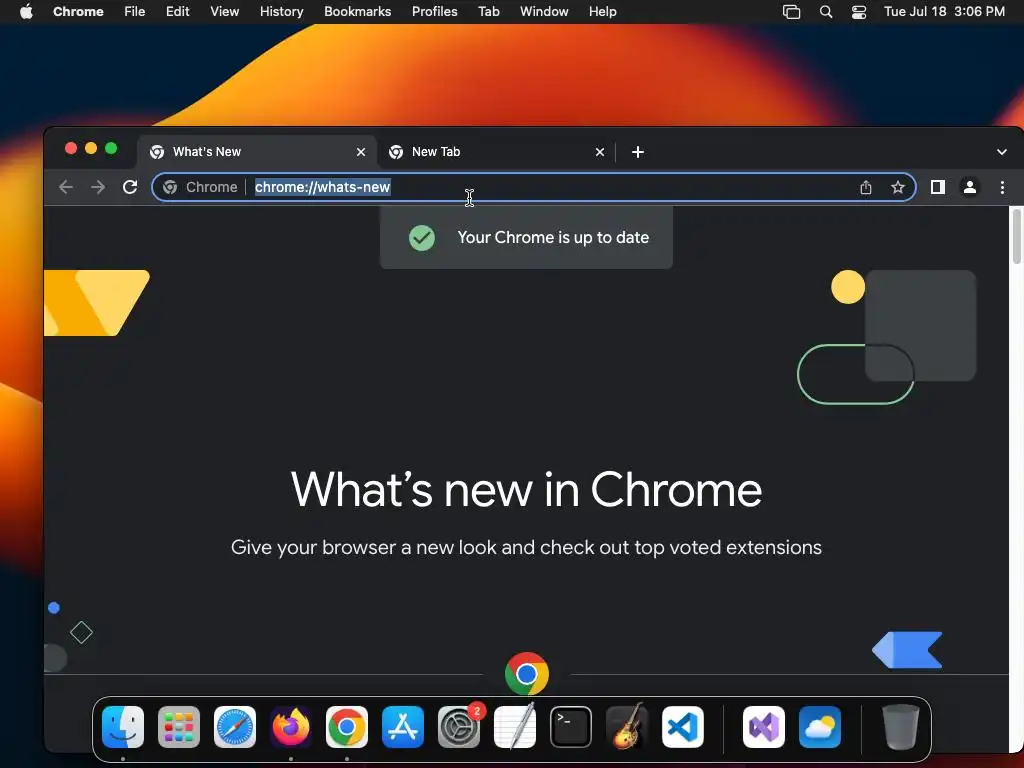Launch GarageBand from the Dock
Image resolution: width=1024 pixels, height=768 pixels.
627,727
